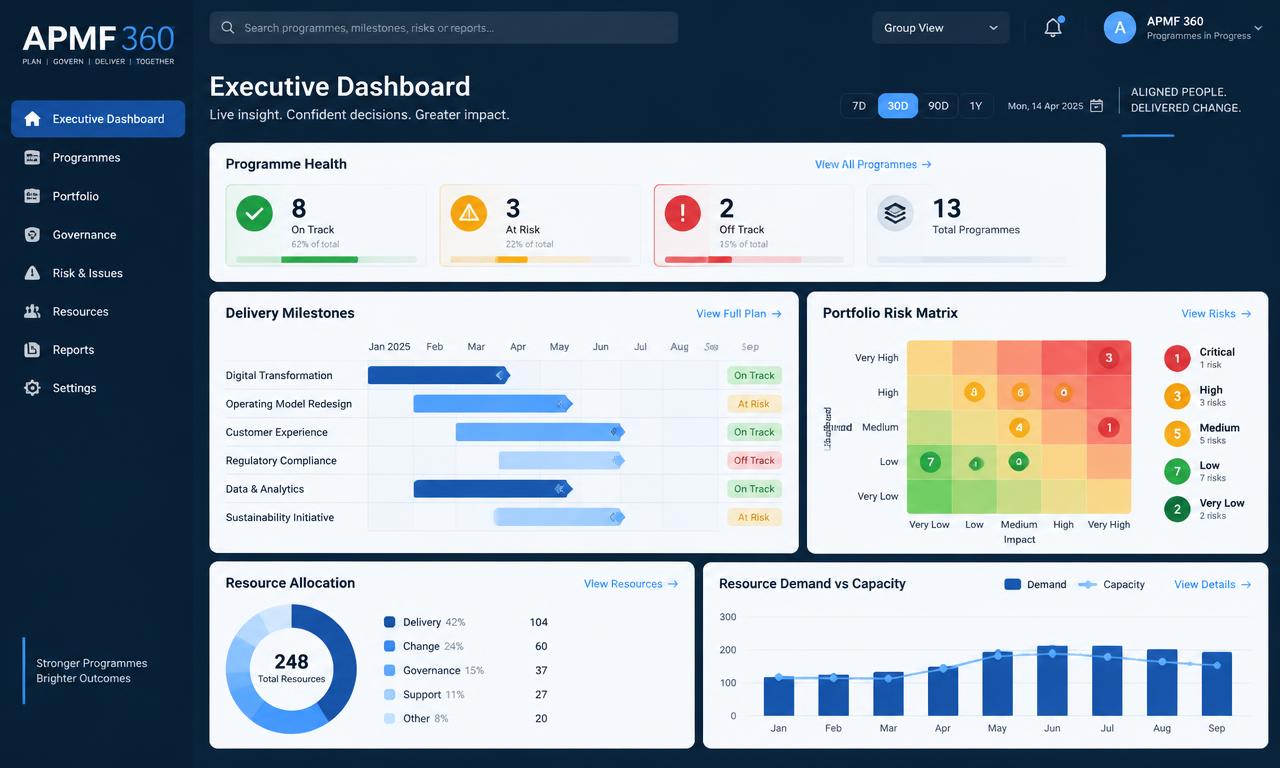Click the Resources people icon
1280x768 pixels.
point(32,312)
